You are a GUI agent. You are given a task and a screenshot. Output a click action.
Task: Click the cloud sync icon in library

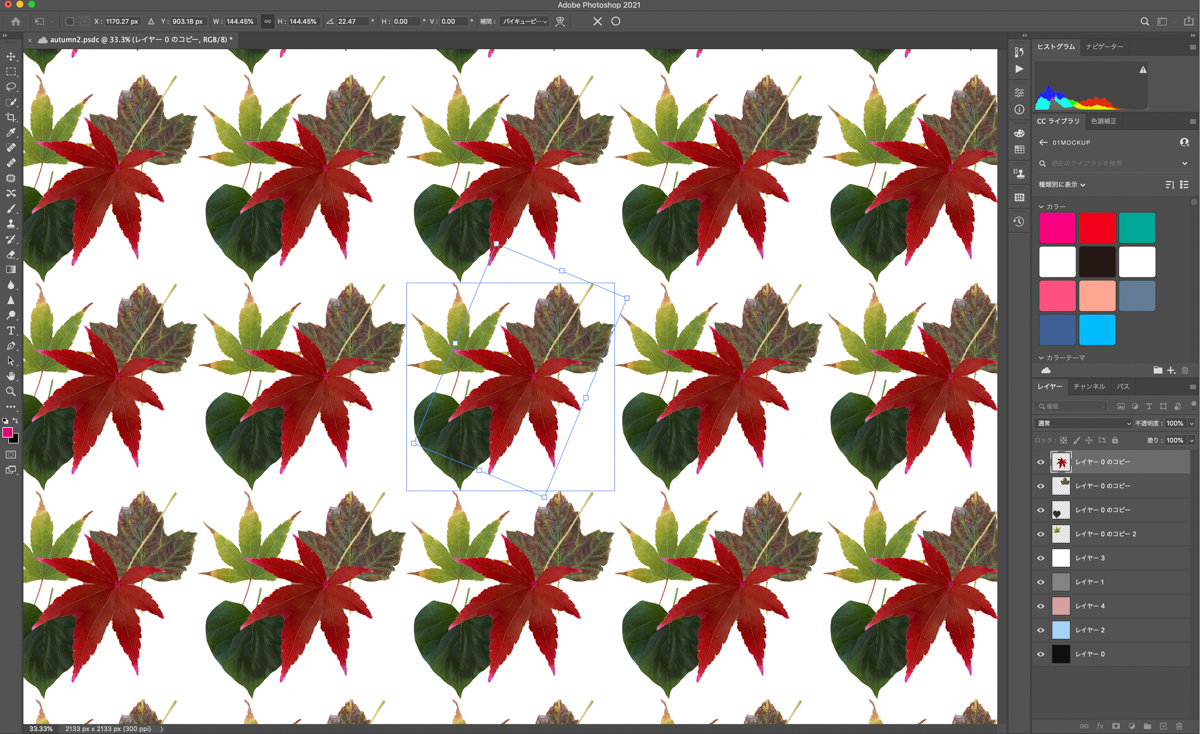(1046, 371)
